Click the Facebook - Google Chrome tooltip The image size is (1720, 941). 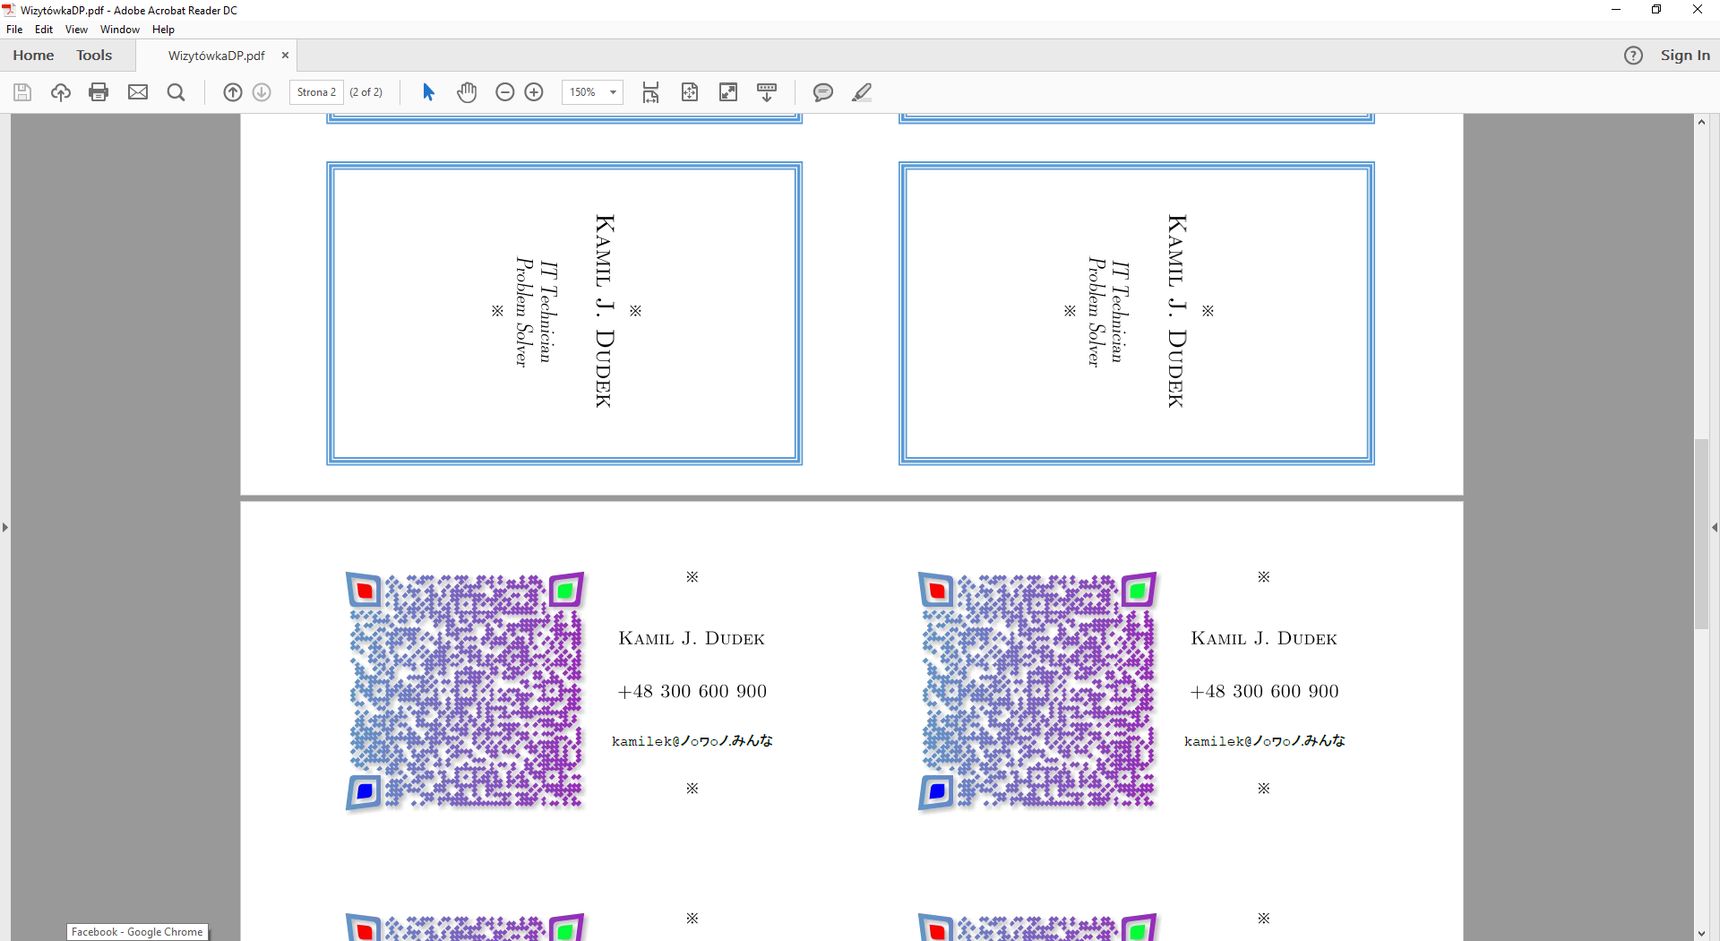tap(137, 932)
